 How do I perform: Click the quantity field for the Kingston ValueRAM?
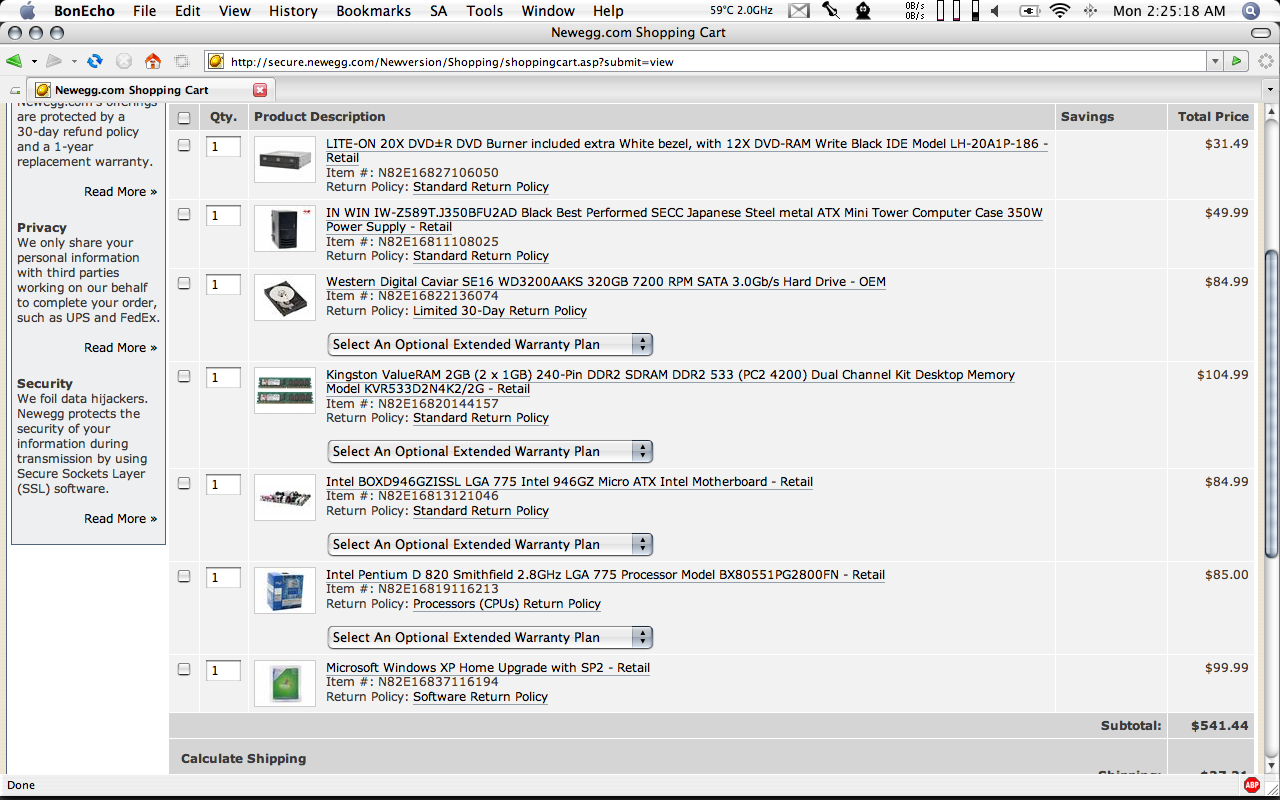(223, 378)
